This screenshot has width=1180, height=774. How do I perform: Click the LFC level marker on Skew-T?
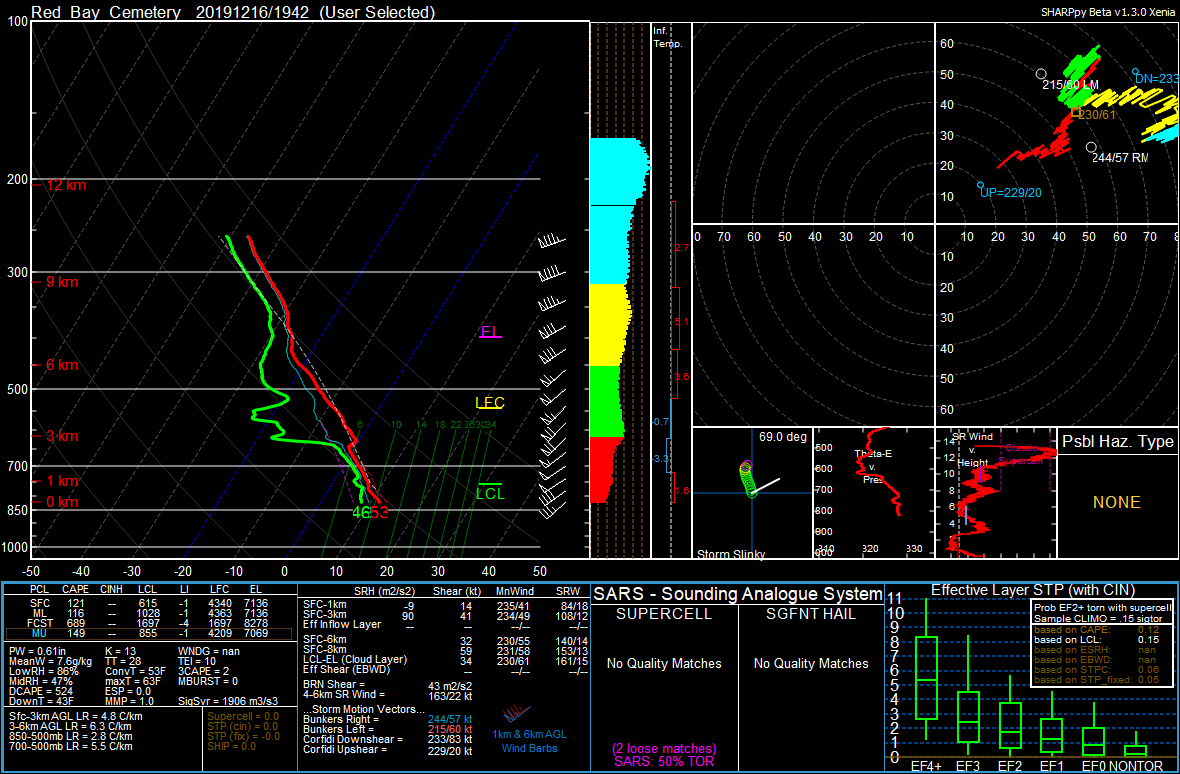coord(489,402)
